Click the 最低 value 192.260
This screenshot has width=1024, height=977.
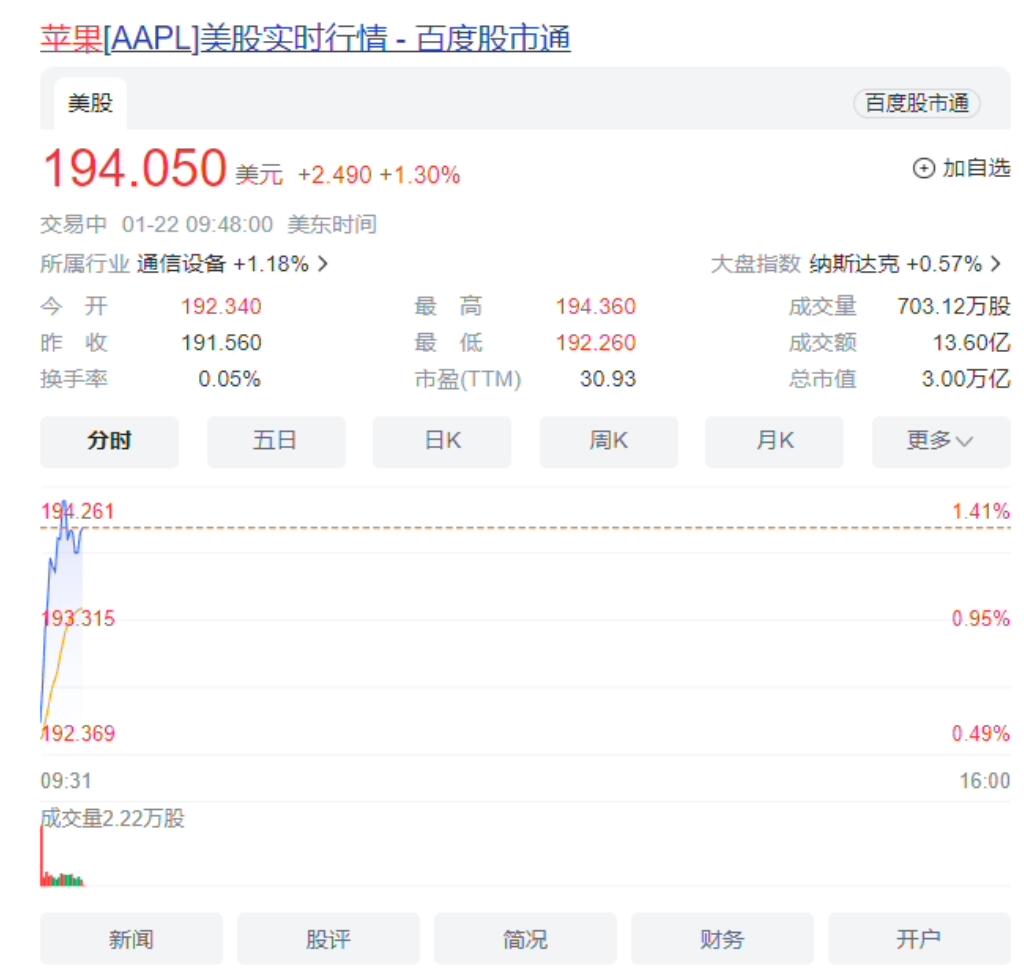(596, 342)
